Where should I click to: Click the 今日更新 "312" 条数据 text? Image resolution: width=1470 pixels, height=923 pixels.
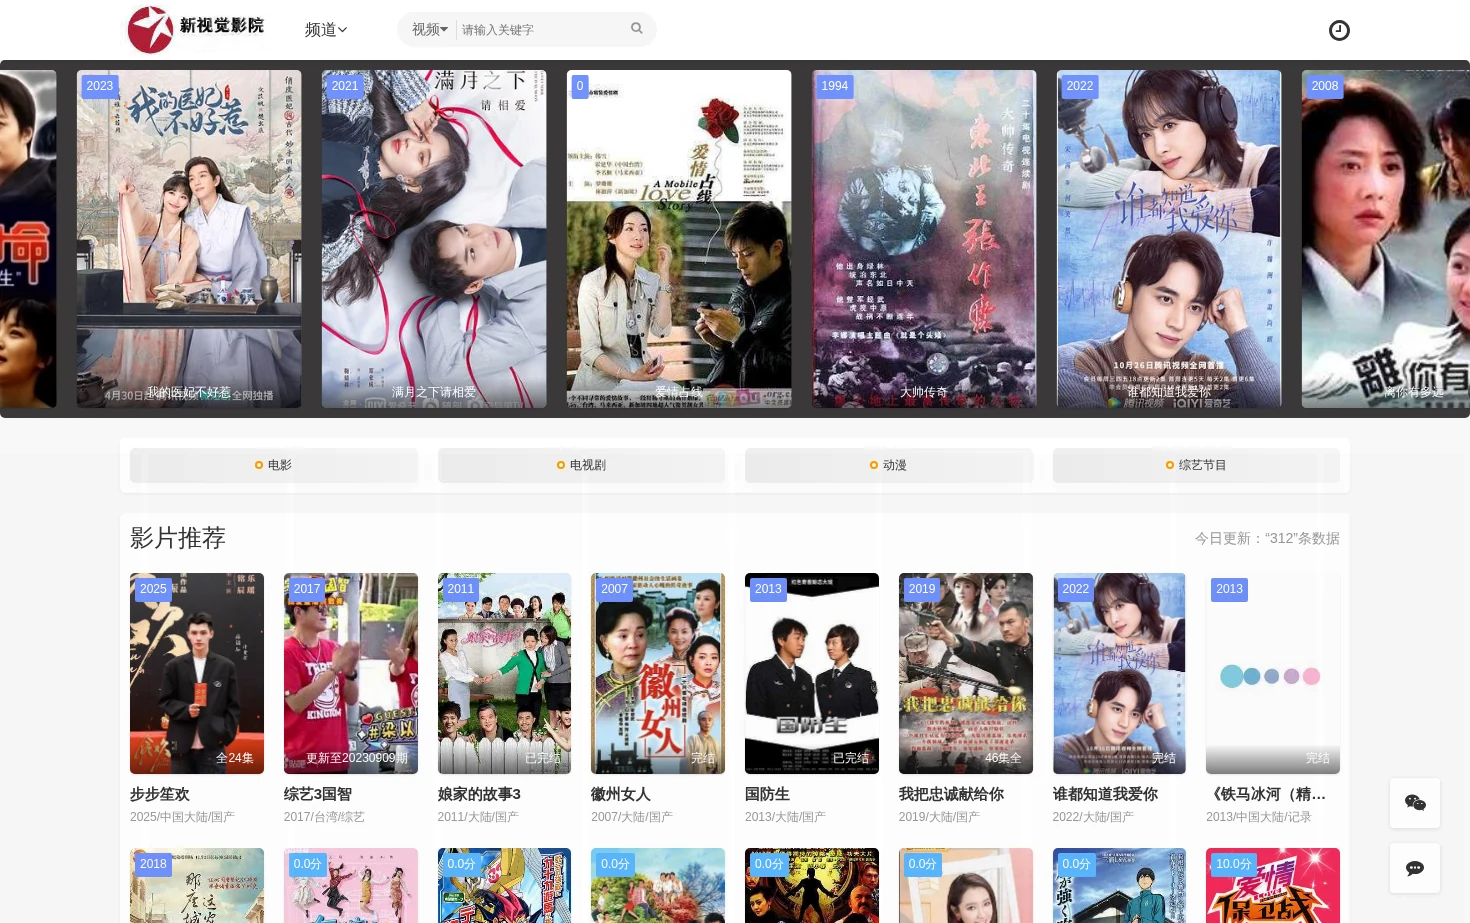click(x=1267, y=538)
